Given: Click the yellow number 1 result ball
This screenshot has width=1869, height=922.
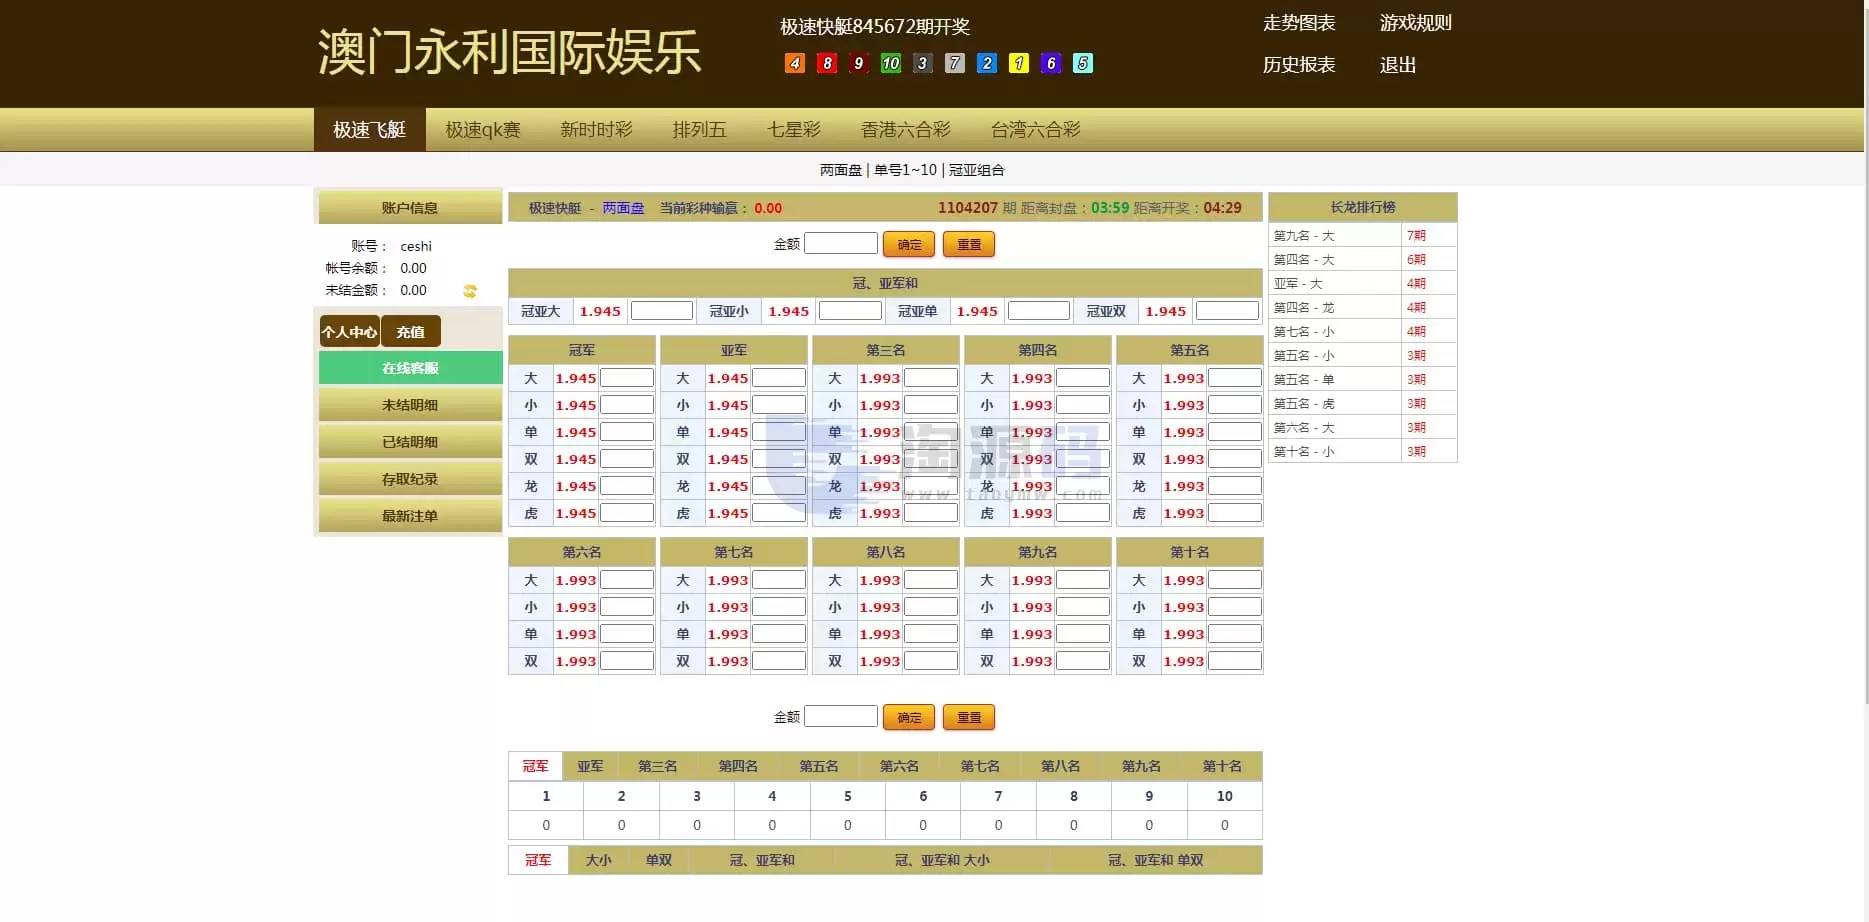Looking at the screenshot, I should [x=1019, y=63].
